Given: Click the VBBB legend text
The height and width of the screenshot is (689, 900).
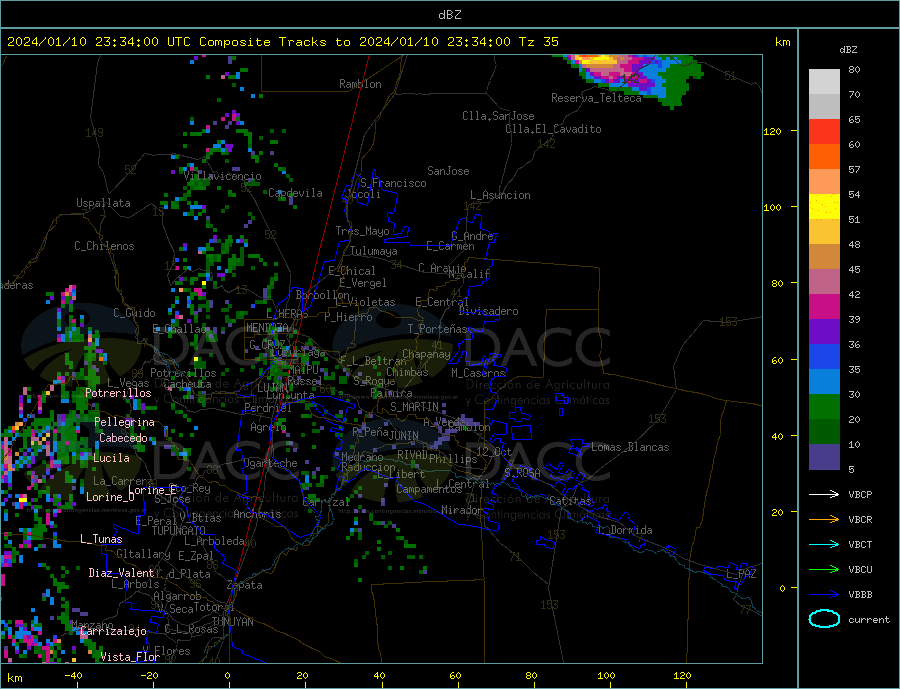Looking at the screenshot, I should [860, 595].
